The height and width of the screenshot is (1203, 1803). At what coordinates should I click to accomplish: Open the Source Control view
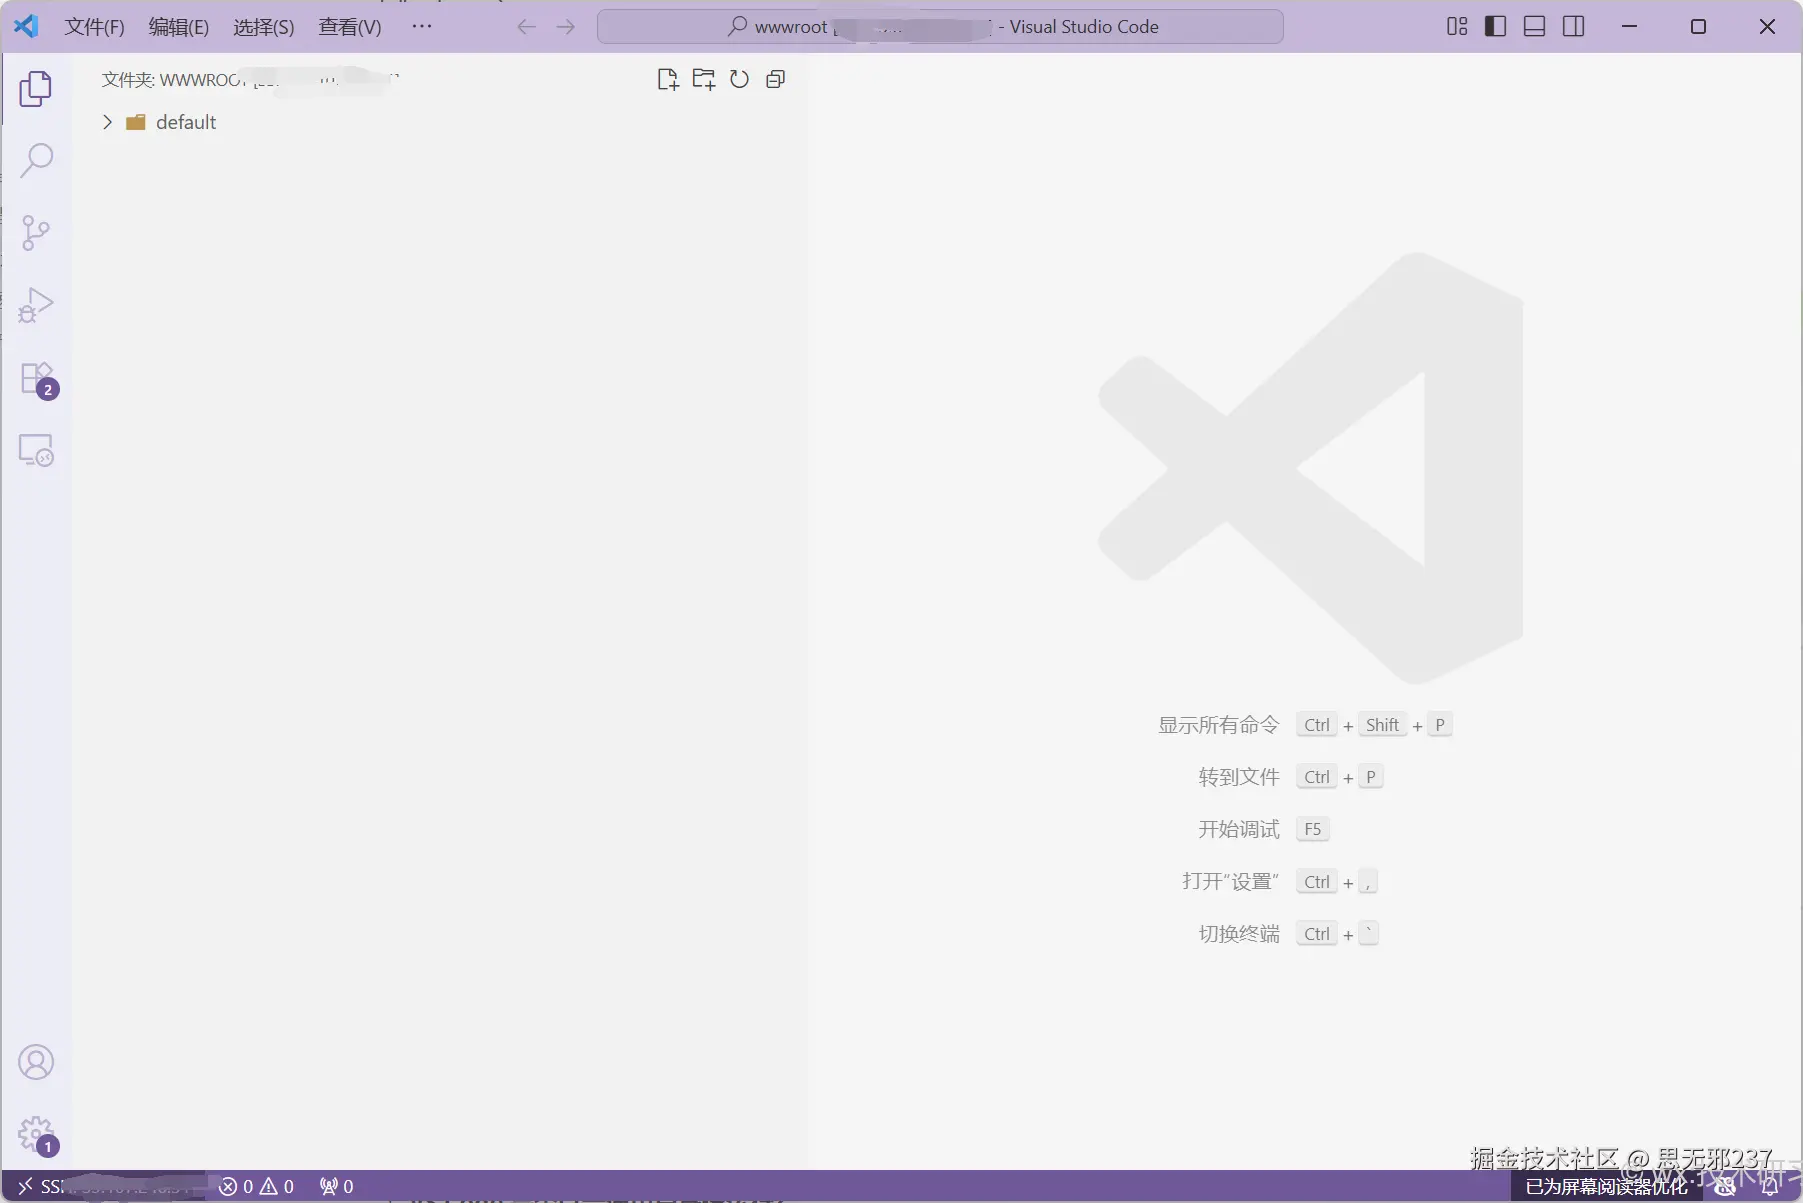36,232
